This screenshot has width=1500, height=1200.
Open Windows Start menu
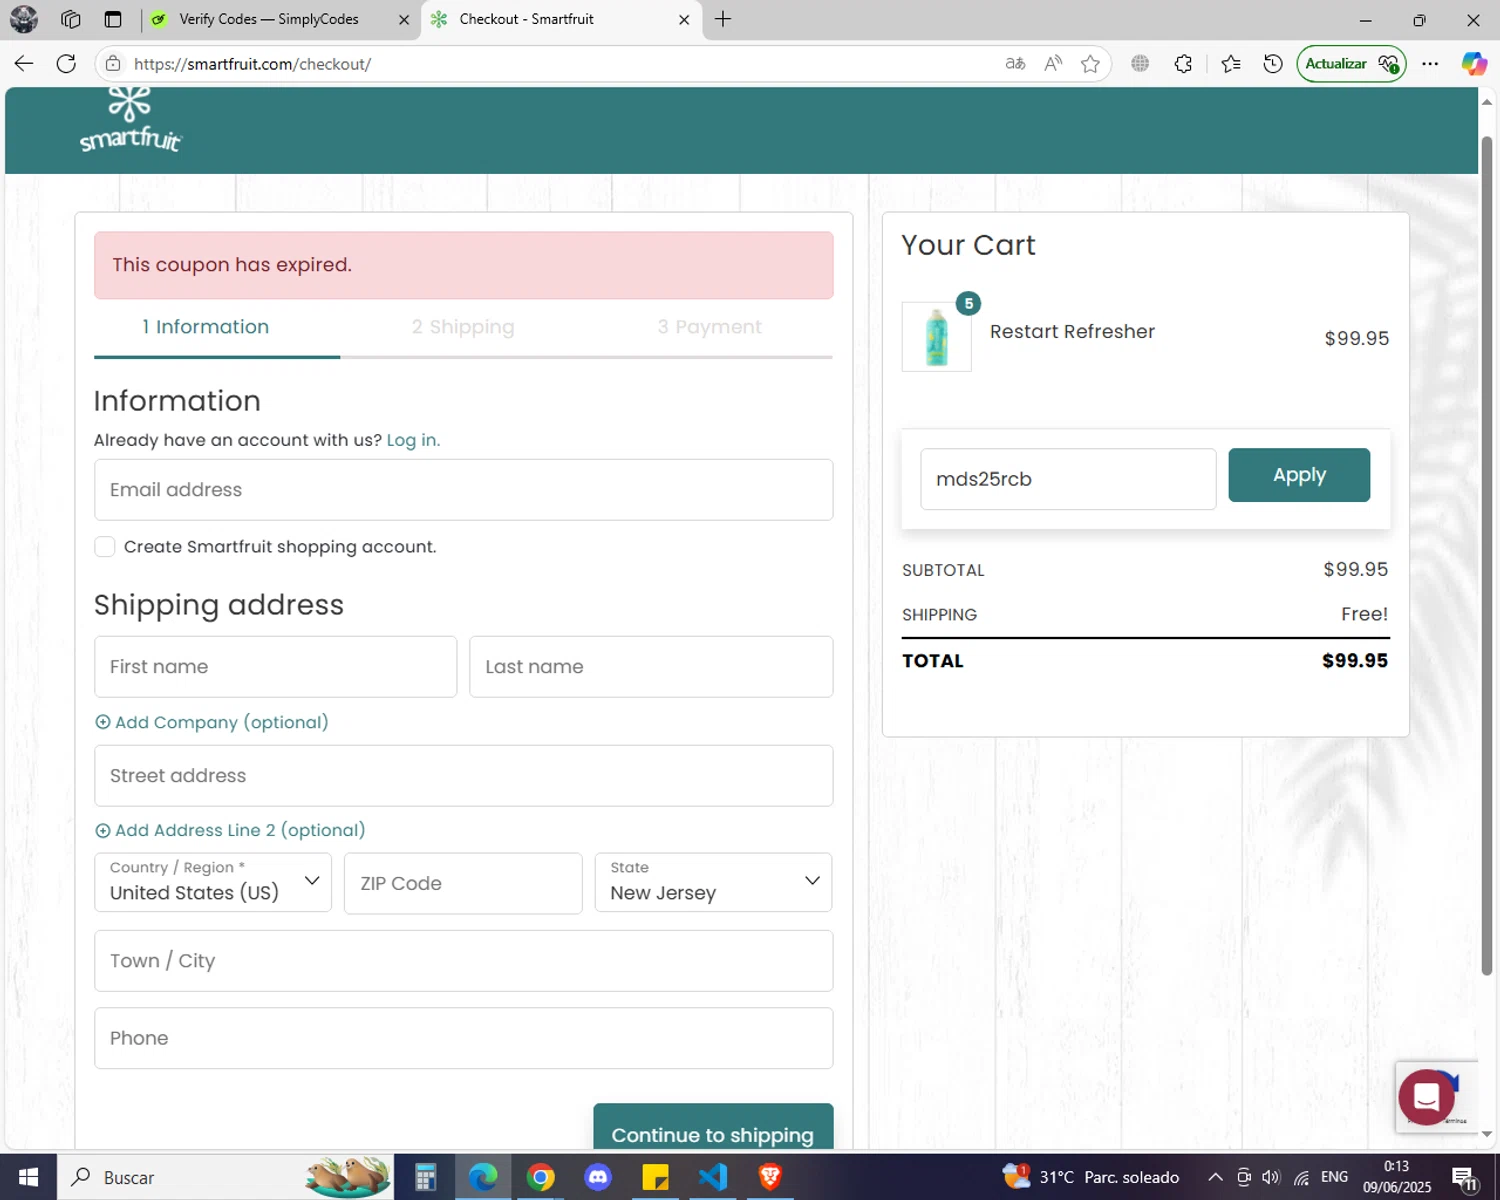pos(28,1177)
